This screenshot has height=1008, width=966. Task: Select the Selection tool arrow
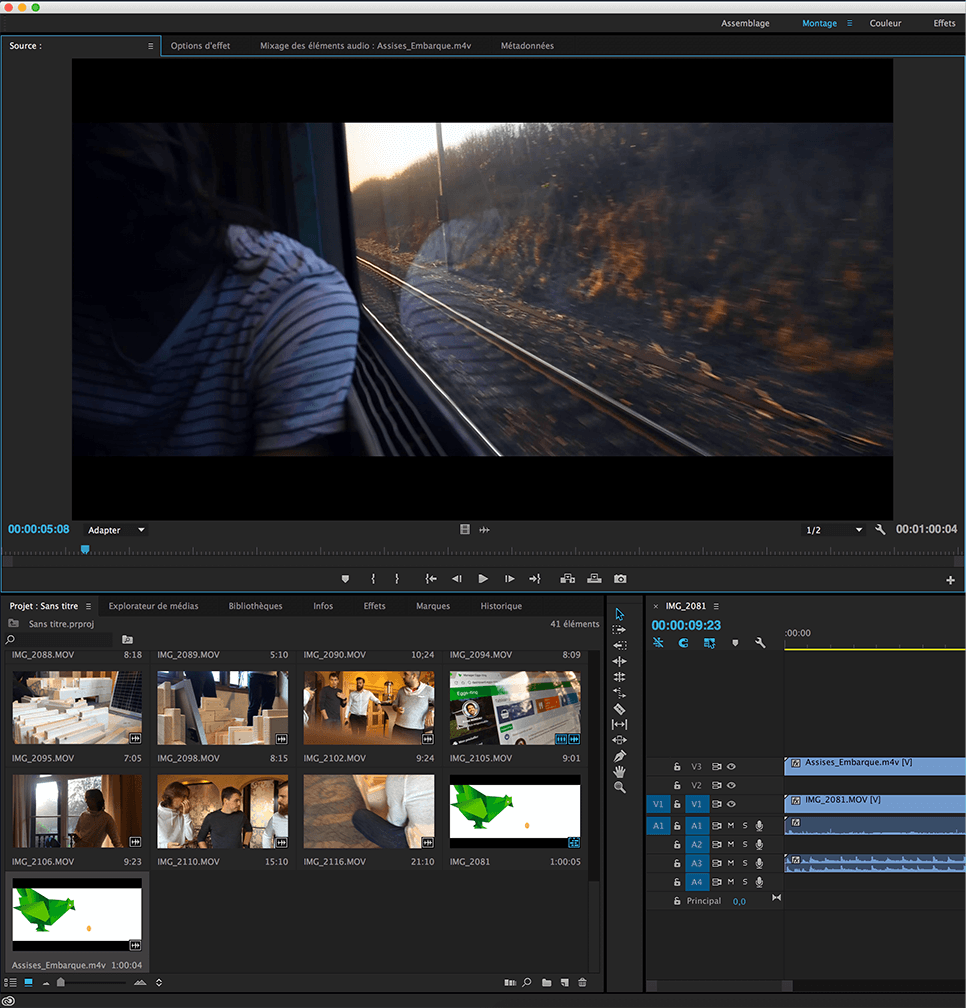click(x=620, y=614)
